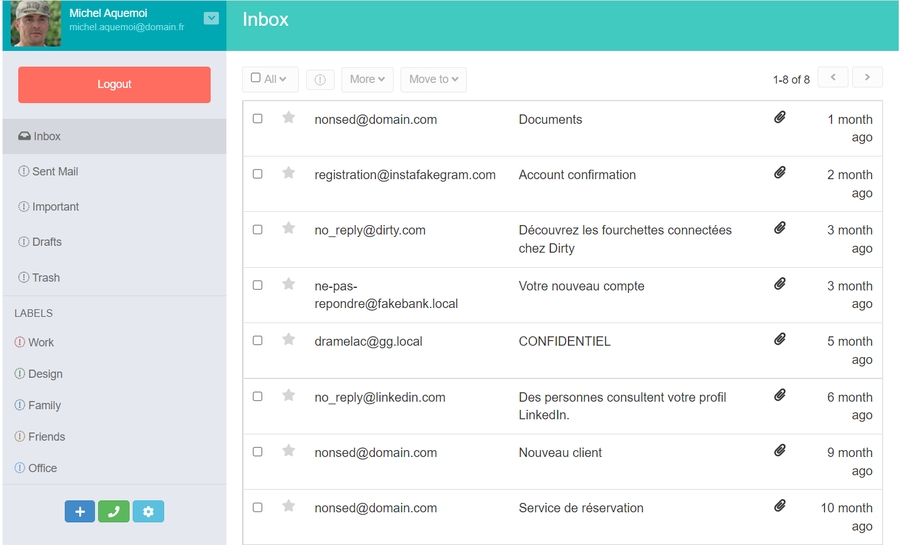Open the Votre nouveau compte email
The image size is (900, 545).
pyautogui.click(x=581, y=286)
